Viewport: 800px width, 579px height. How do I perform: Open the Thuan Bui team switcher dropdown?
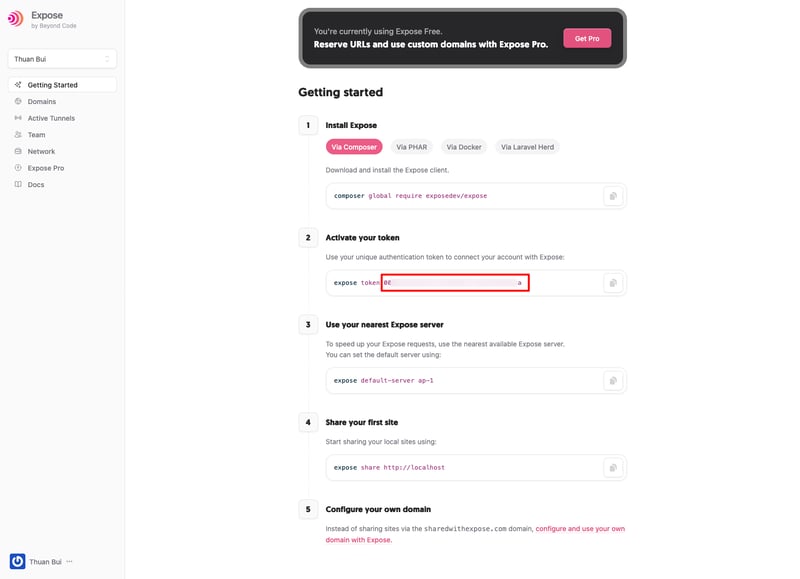tap(62, 59)
